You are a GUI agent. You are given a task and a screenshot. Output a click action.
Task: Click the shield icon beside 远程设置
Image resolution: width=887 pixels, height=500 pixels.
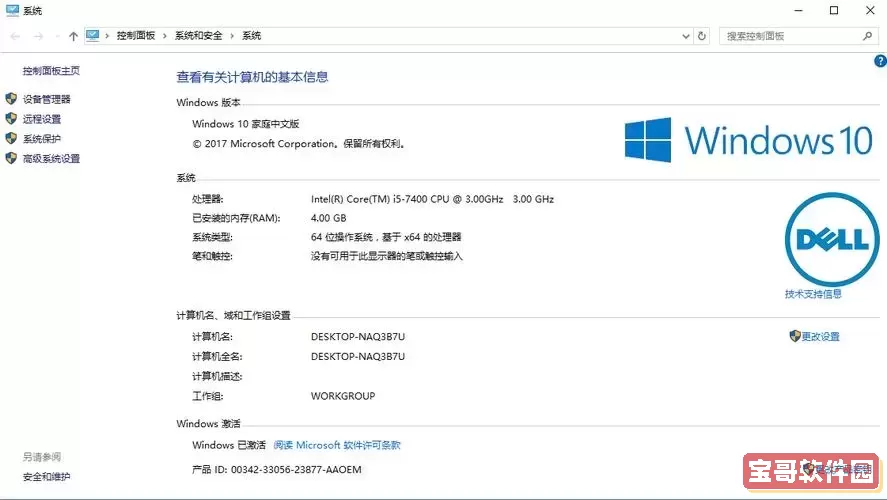[11, 118]
